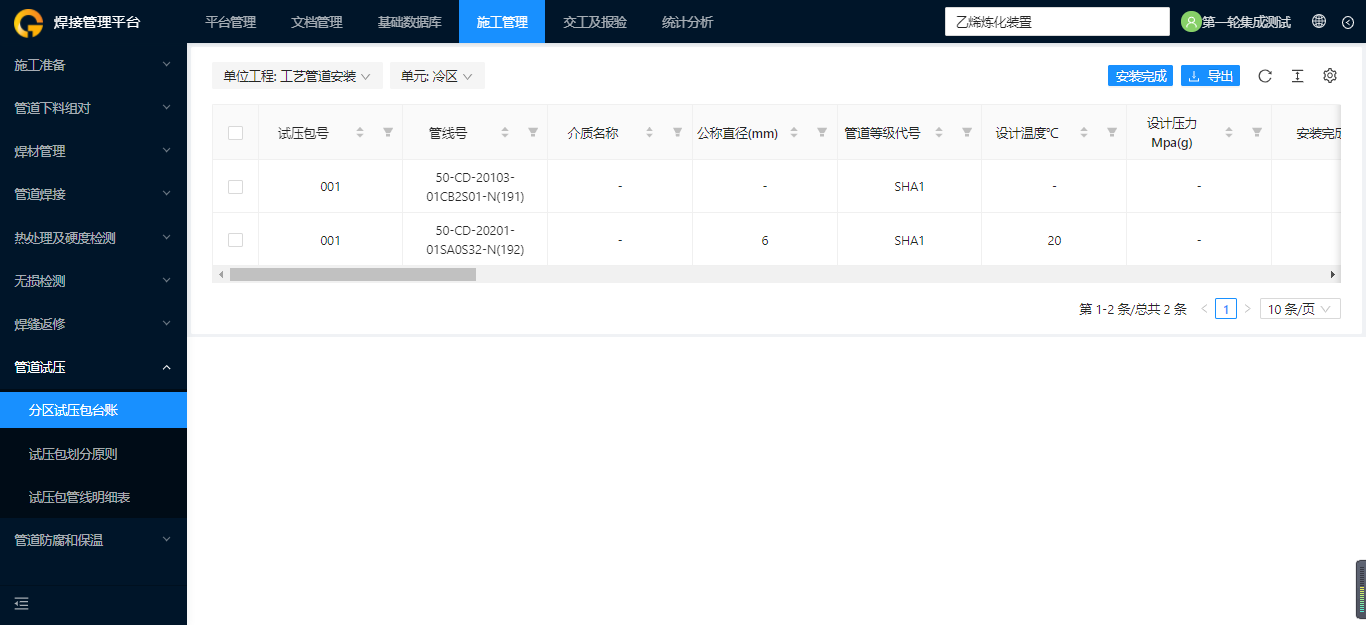This screenshot has width=1366, height=625.
Task: Filter the 试压包号 column
Action: pos(388,132)
